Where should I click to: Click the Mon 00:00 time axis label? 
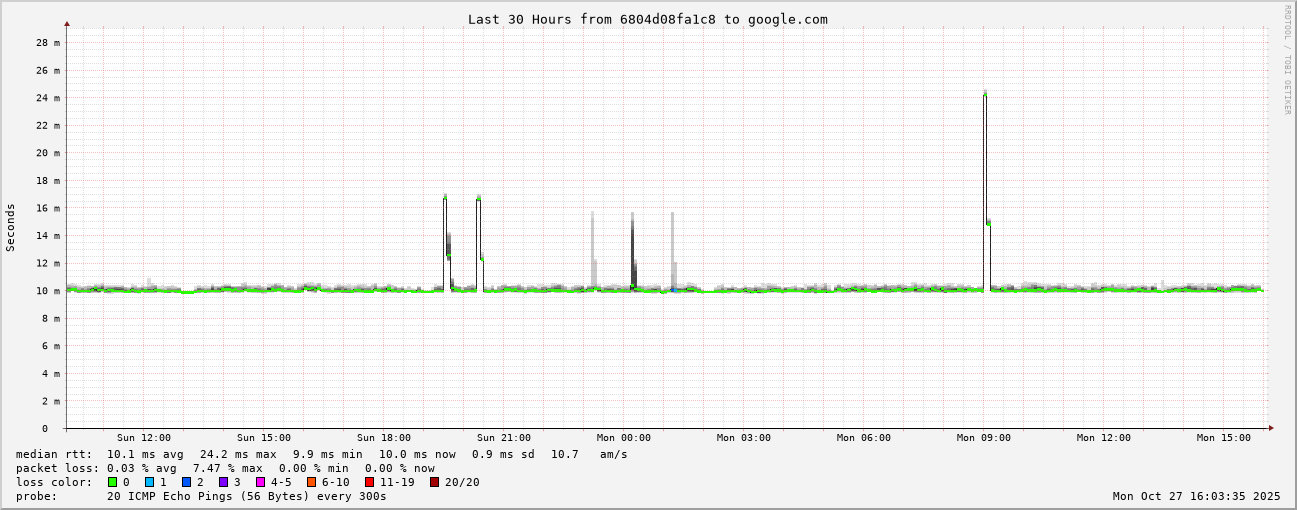pos(624,438)
